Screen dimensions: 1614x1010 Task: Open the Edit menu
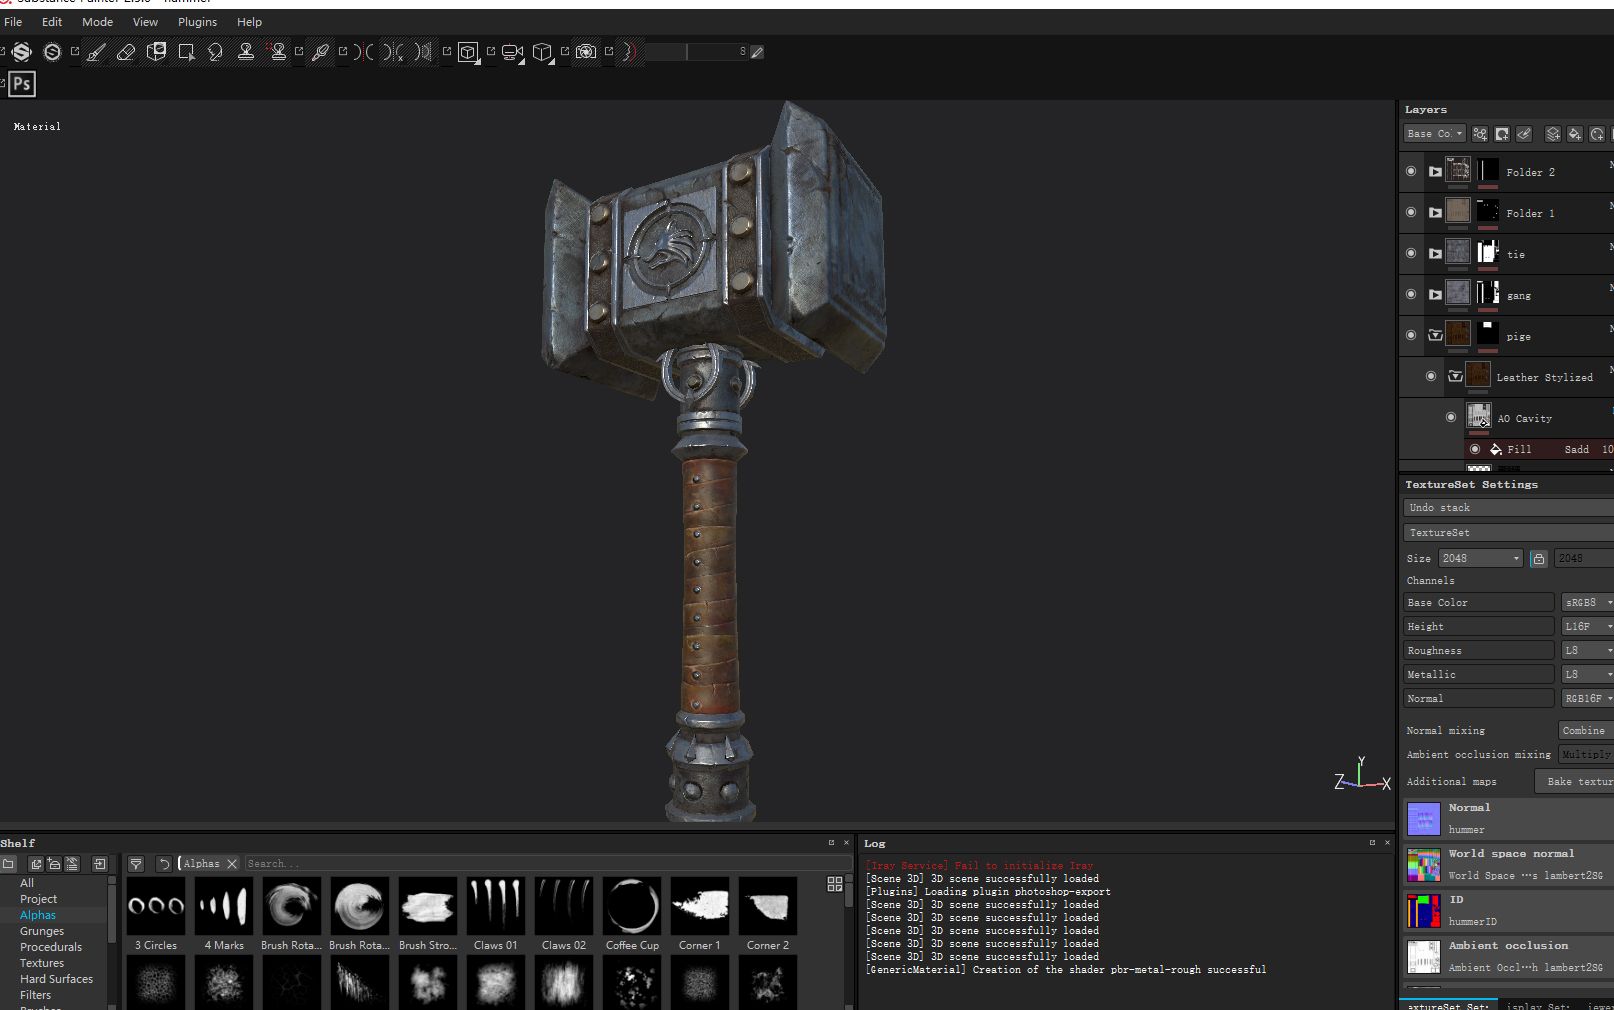click(x=52, y=22)
